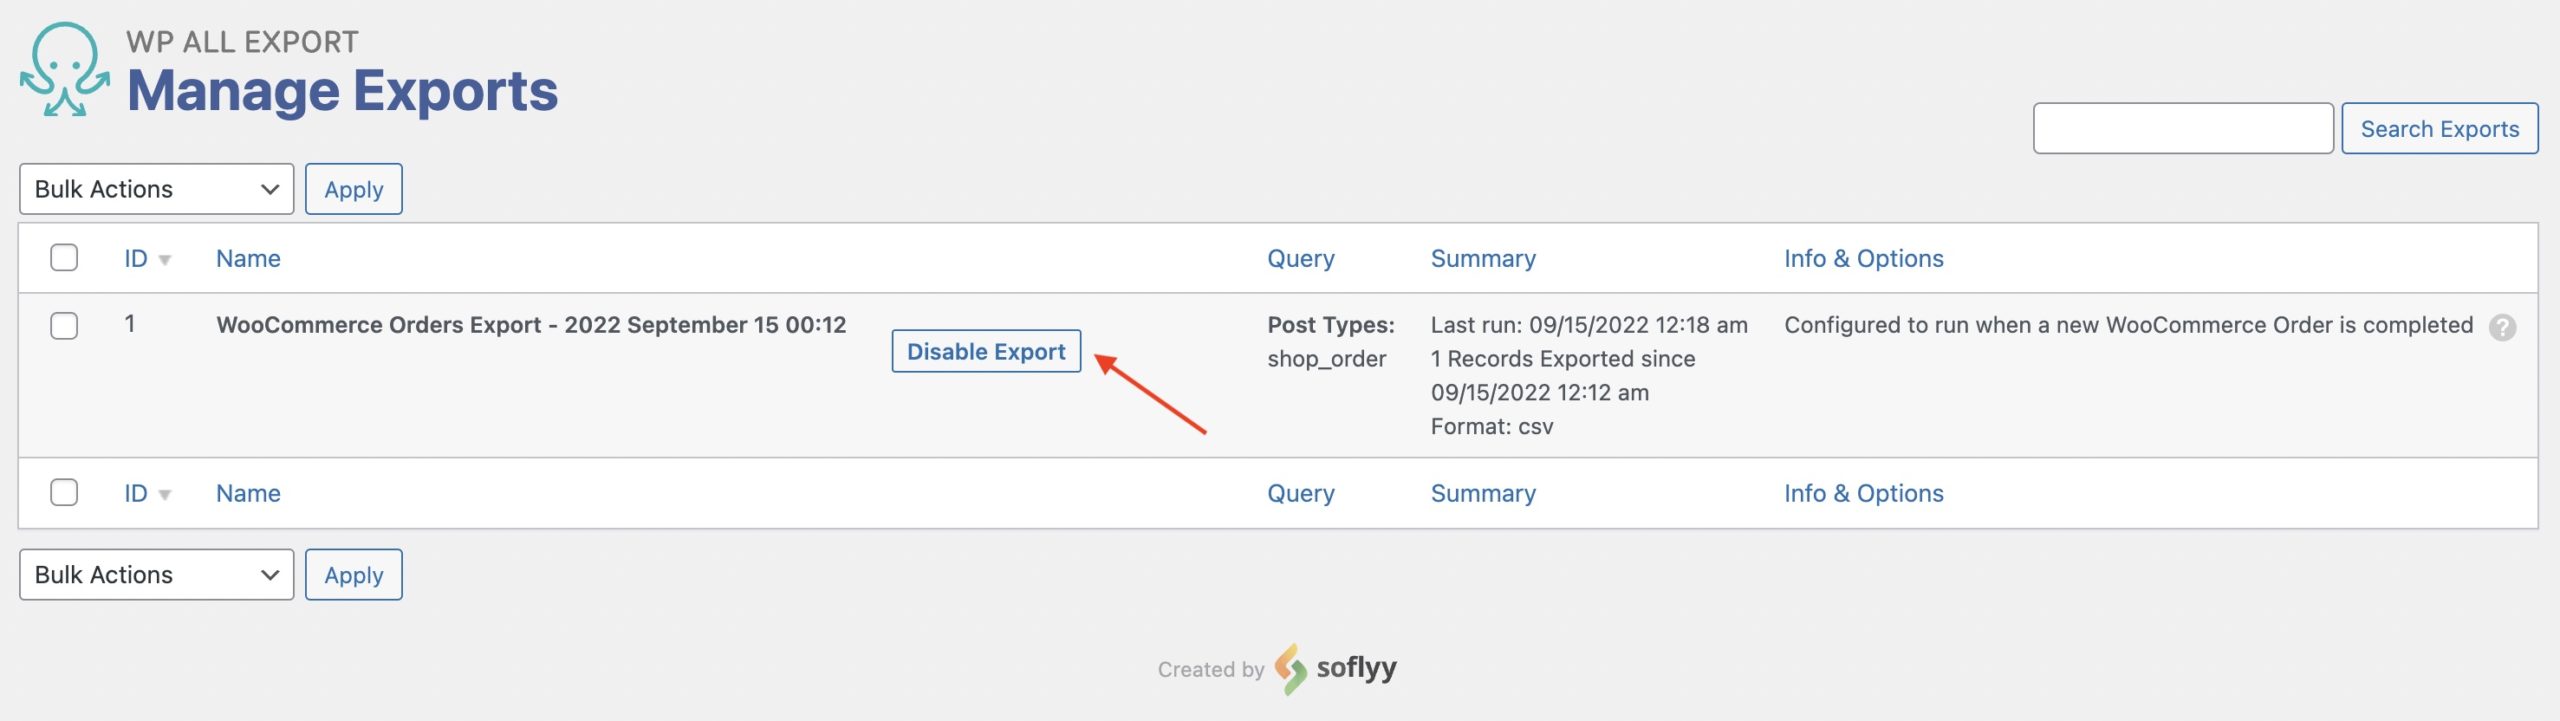
Task: Click the bottom Apply button
Action: point(353,575)
